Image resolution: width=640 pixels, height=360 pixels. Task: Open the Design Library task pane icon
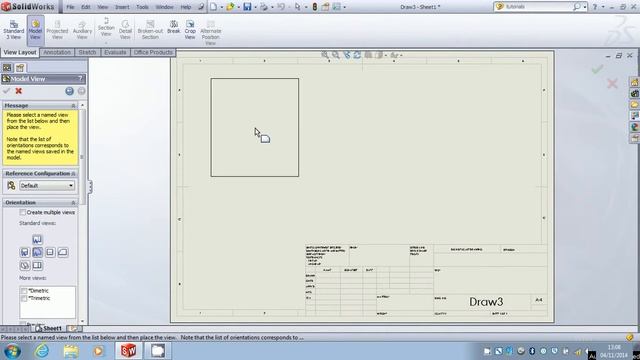tap(634, 93)
